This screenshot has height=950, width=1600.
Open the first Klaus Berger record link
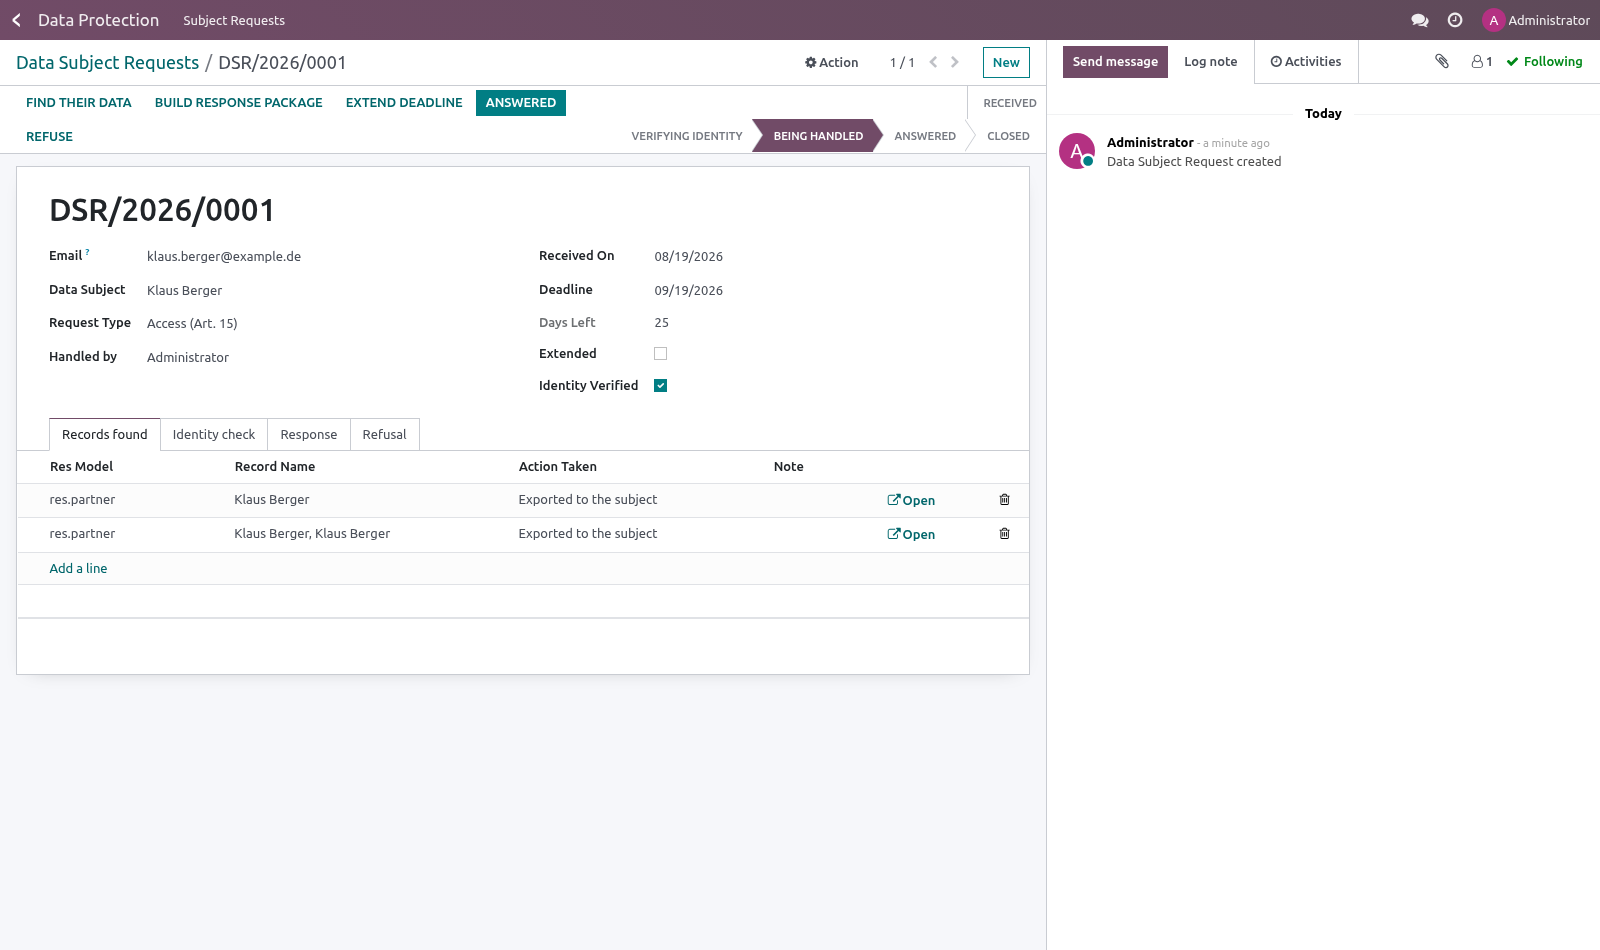click(911, 501)
